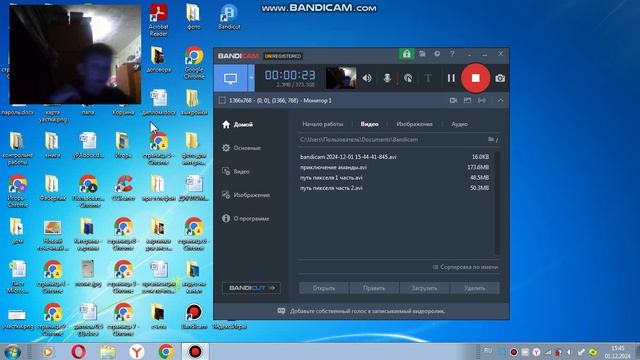Open the CCleaner desktop shortcut

point(123,188)
